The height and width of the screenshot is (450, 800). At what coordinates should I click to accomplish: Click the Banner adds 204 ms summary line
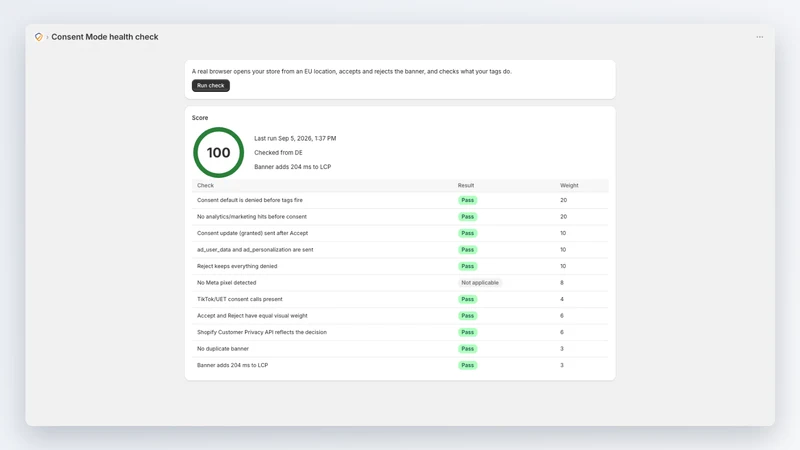tap(292, 167)
